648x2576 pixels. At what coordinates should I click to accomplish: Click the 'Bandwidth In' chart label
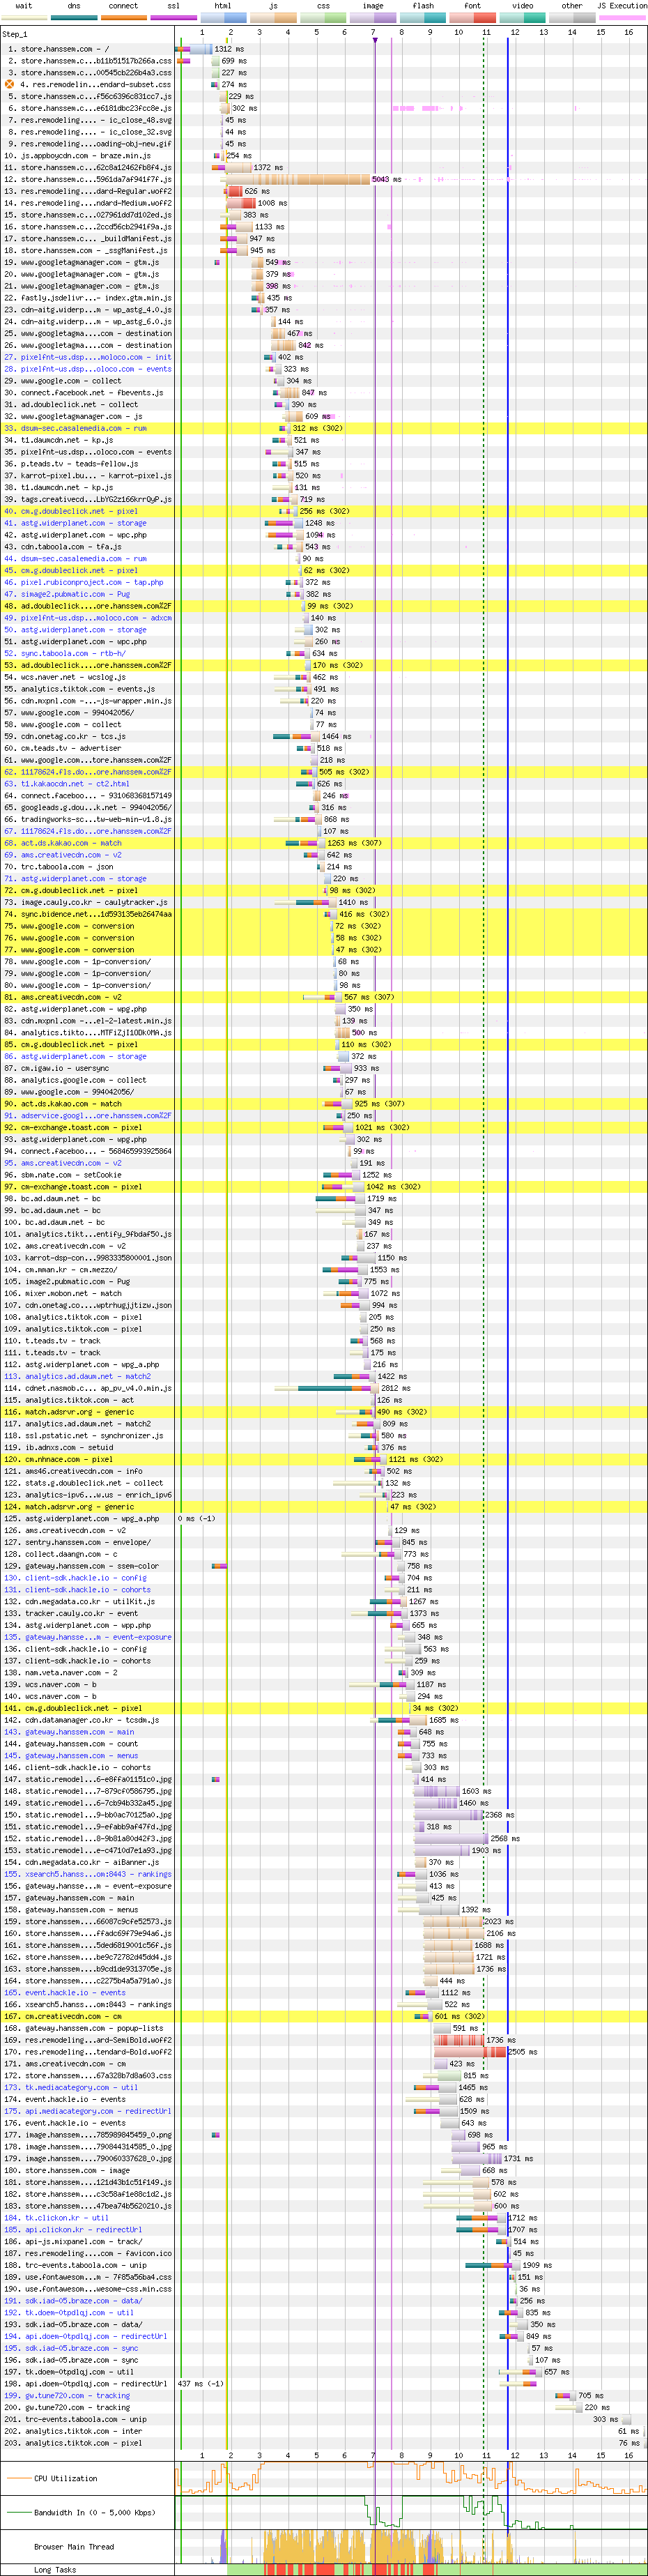(x=95, y=2513)
